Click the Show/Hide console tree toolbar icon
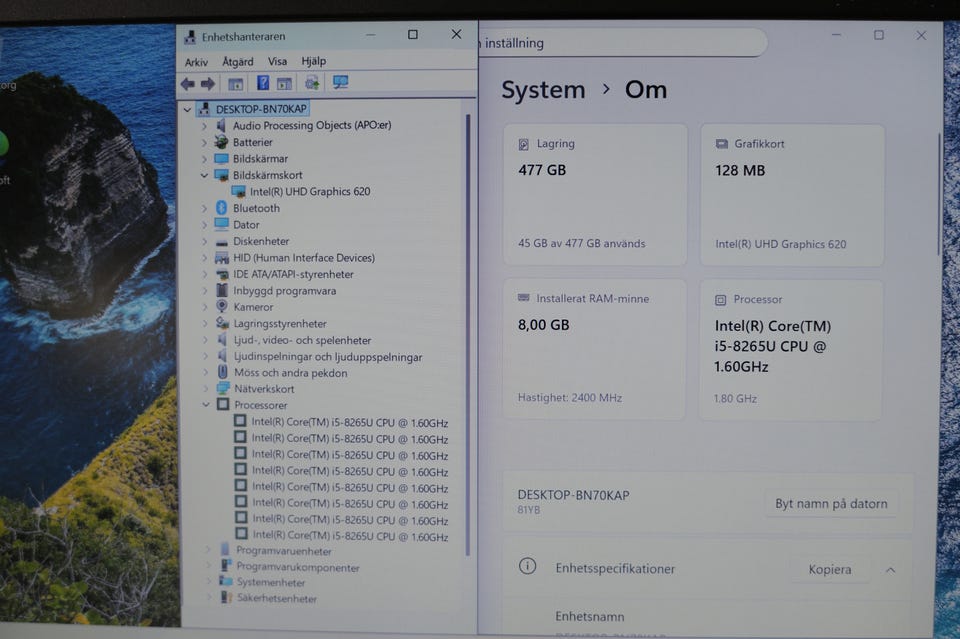Image resolution: width=960 pixels, height=639 pixels. [235, 83]
